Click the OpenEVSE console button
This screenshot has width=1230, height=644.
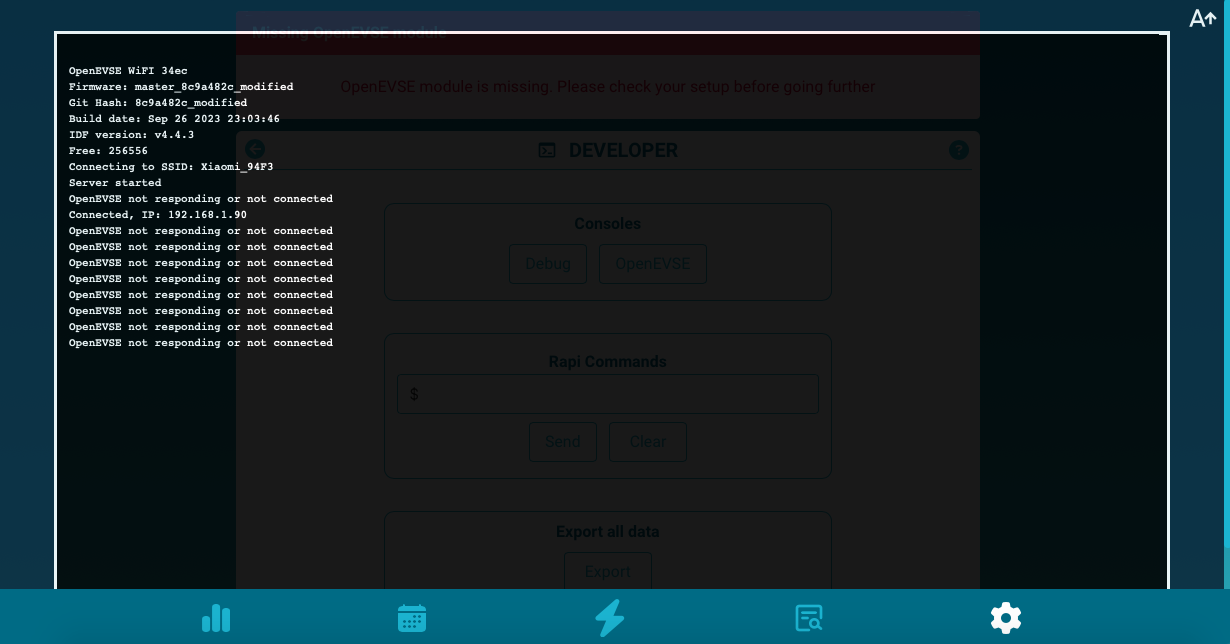[653, 264]
